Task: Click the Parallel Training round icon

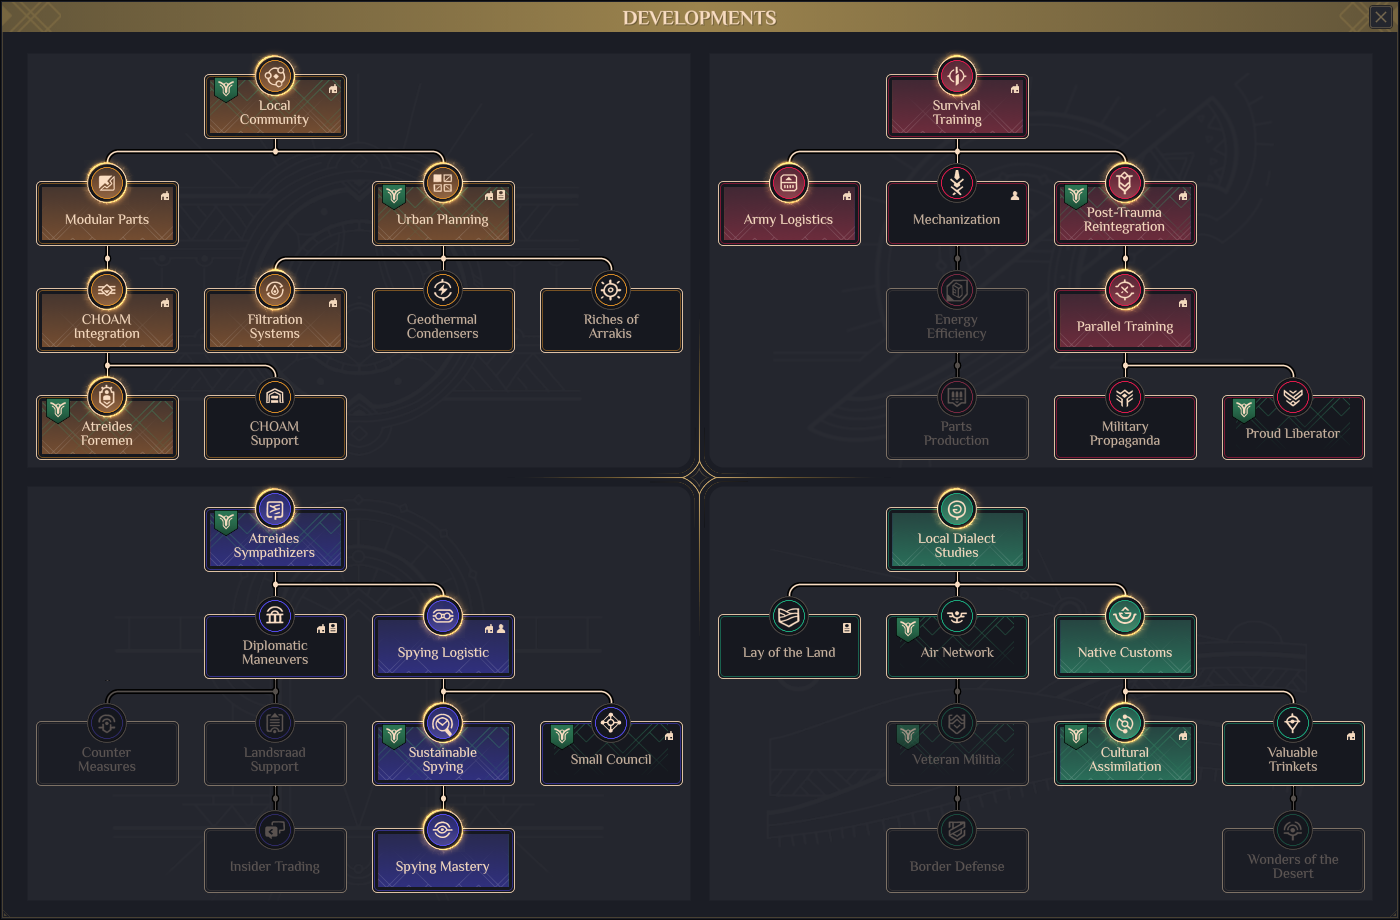Action: pyautogui.click(x=1125, y=290)
